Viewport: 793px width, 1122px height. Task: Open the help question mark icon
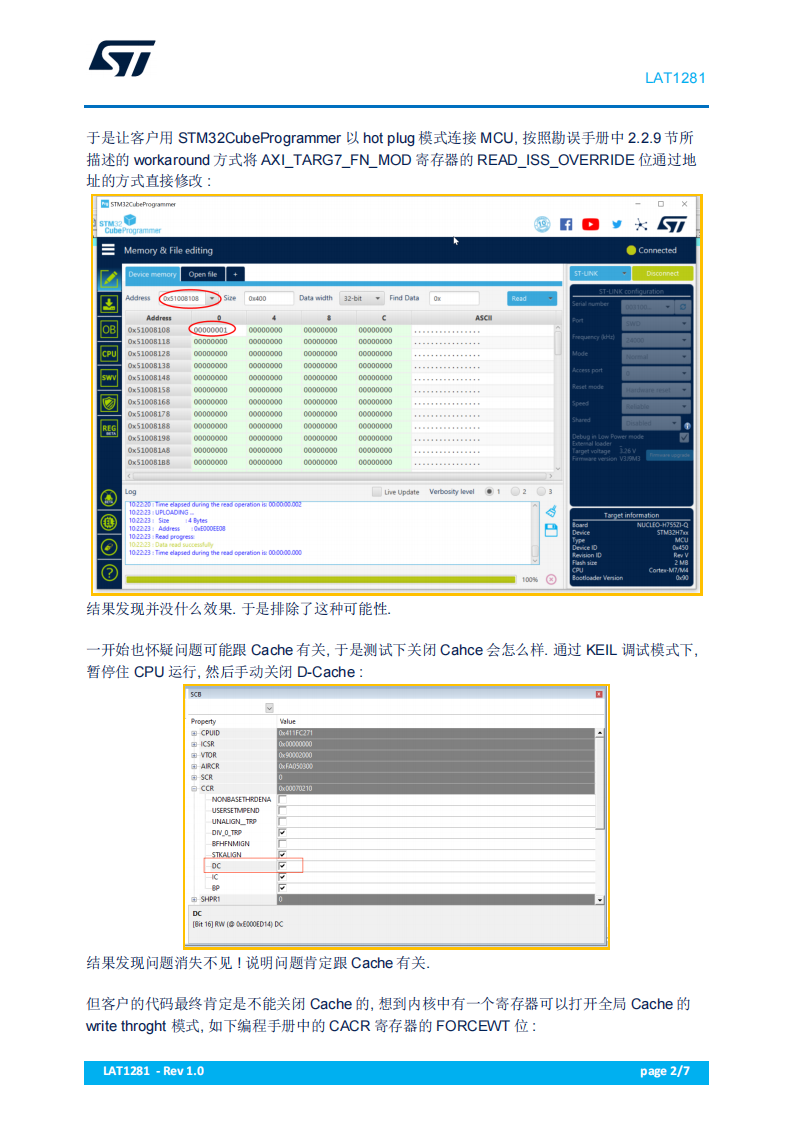click(109, 572)
